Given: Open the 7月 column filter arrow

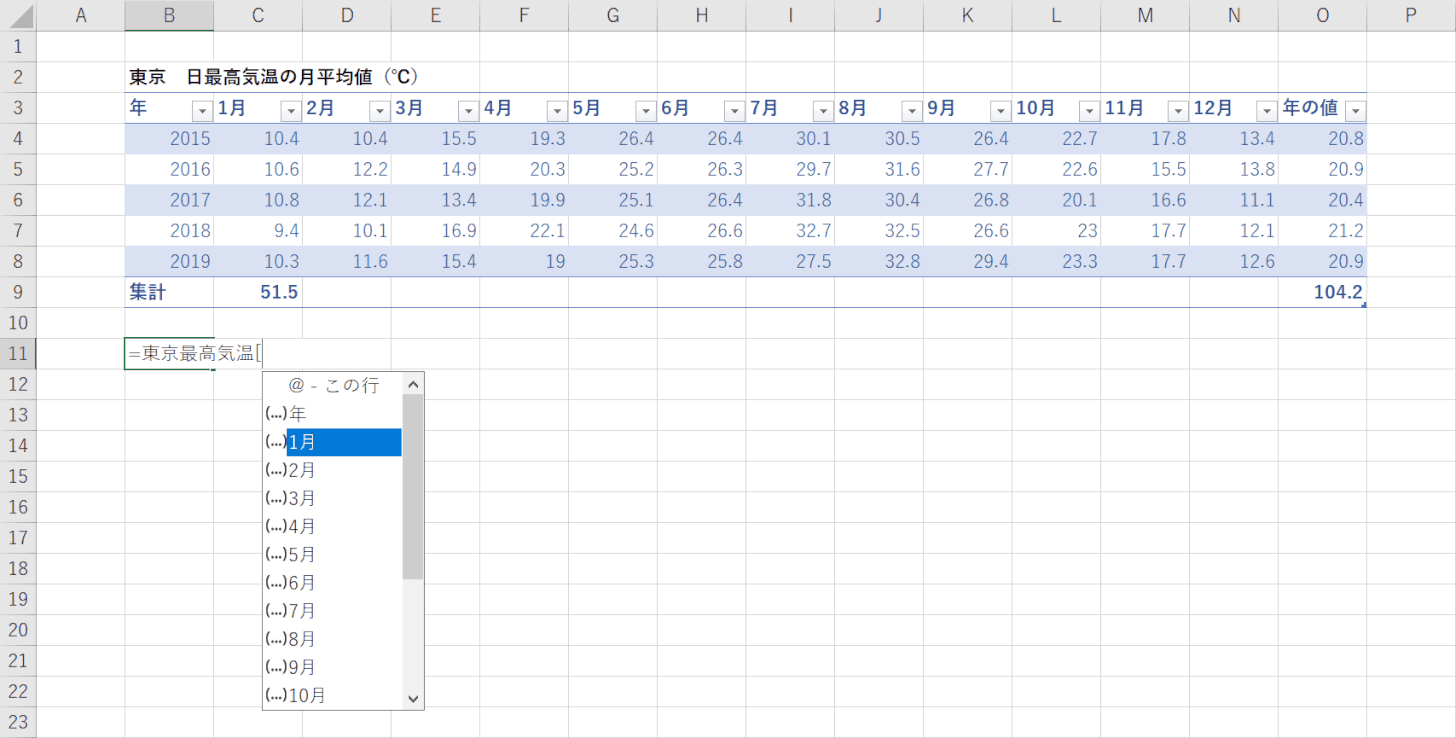Looking at the screenshot, I should tap(823, 111).
